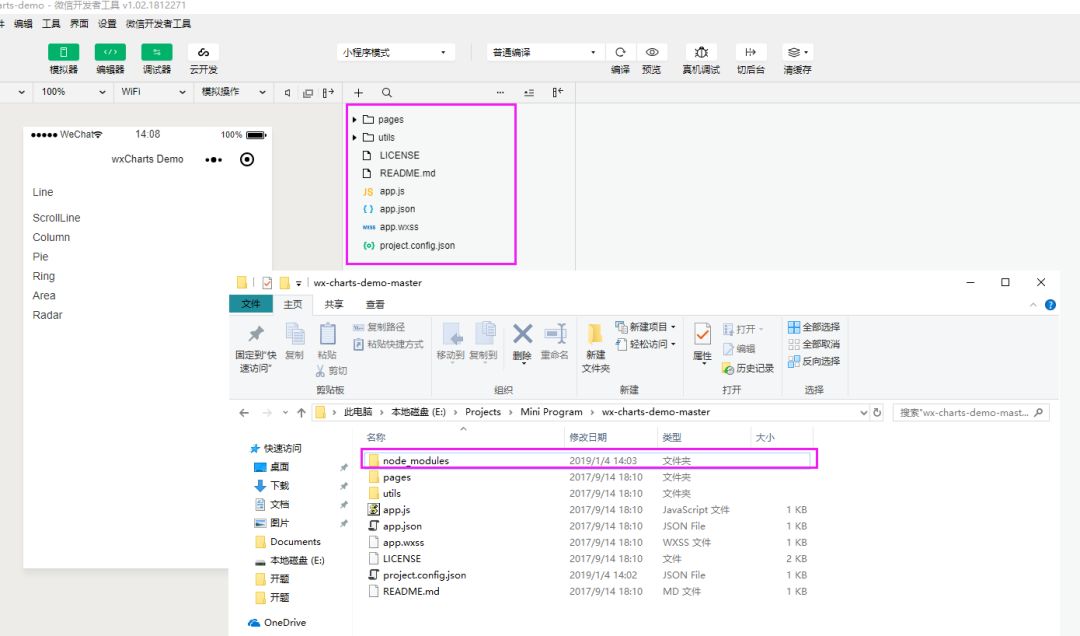Click the Explorer up-directory arrow
1080x636 pixels.
click(301, 413)
